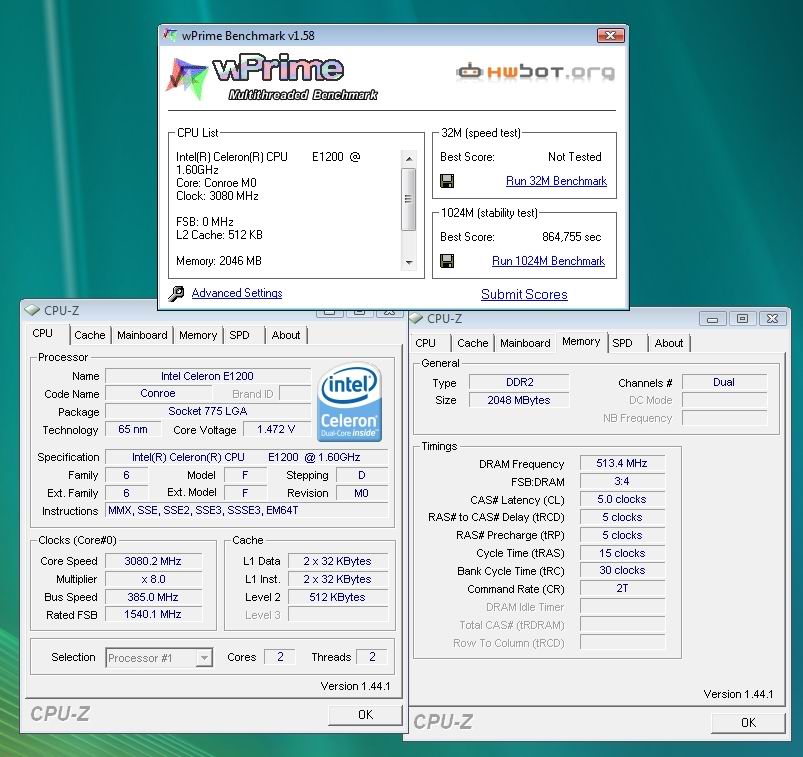The image size is (803, 757).
Task: Click the left CPU-Z title bar icon
Action: click(x=32, y=310)
